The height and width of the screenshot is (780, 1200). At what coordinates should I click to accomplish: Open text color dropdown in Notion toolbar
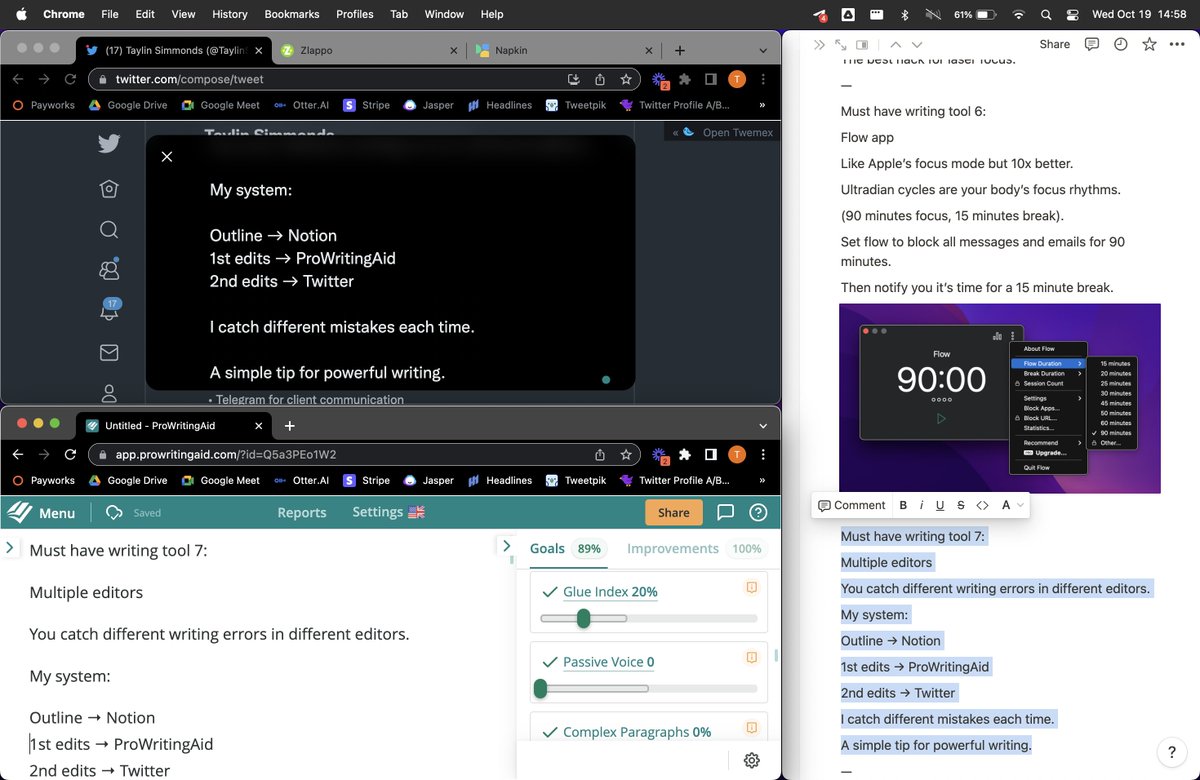pyautogui.click(x=1012, y=505)
